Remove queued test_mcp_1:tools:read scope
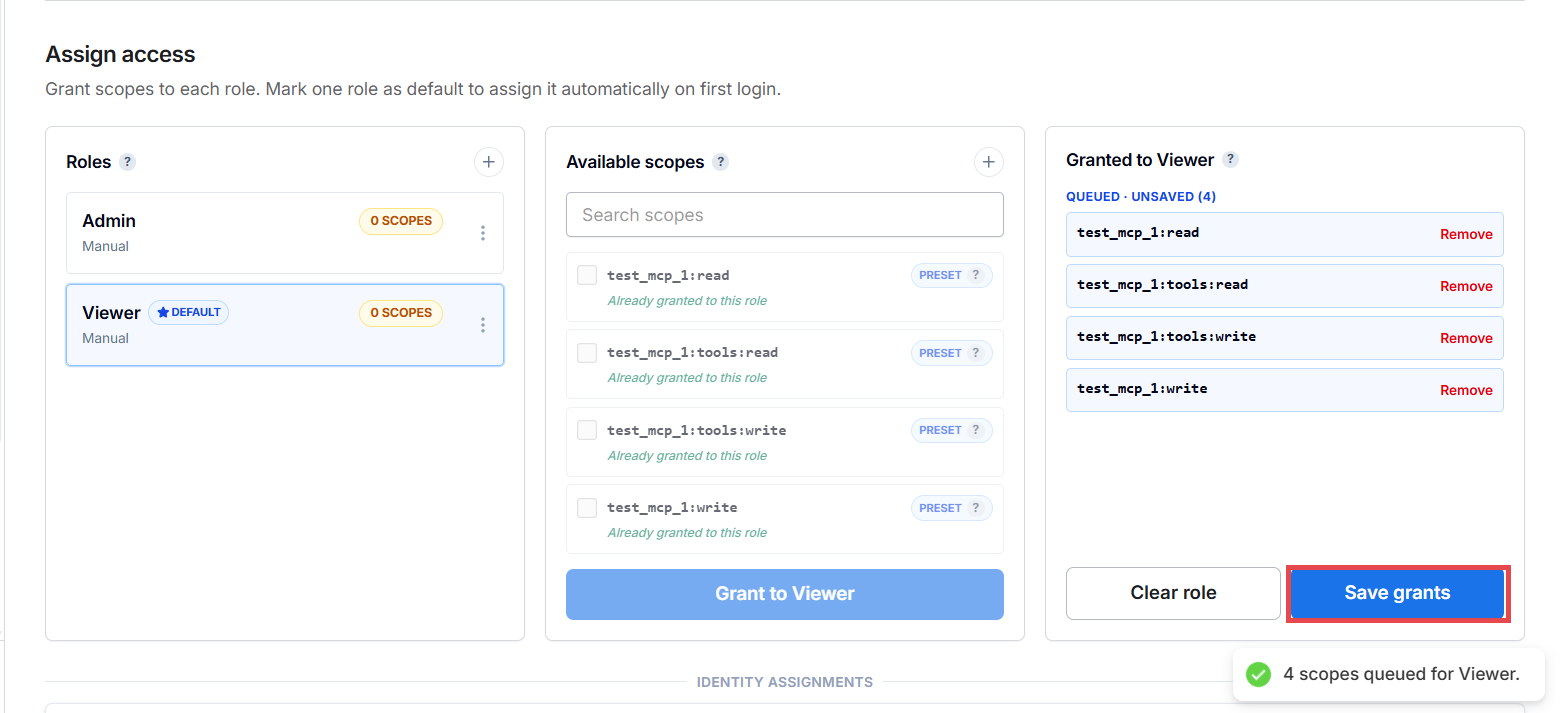The height and width of the screenshot is (713, 1562). pos(1466,286)
